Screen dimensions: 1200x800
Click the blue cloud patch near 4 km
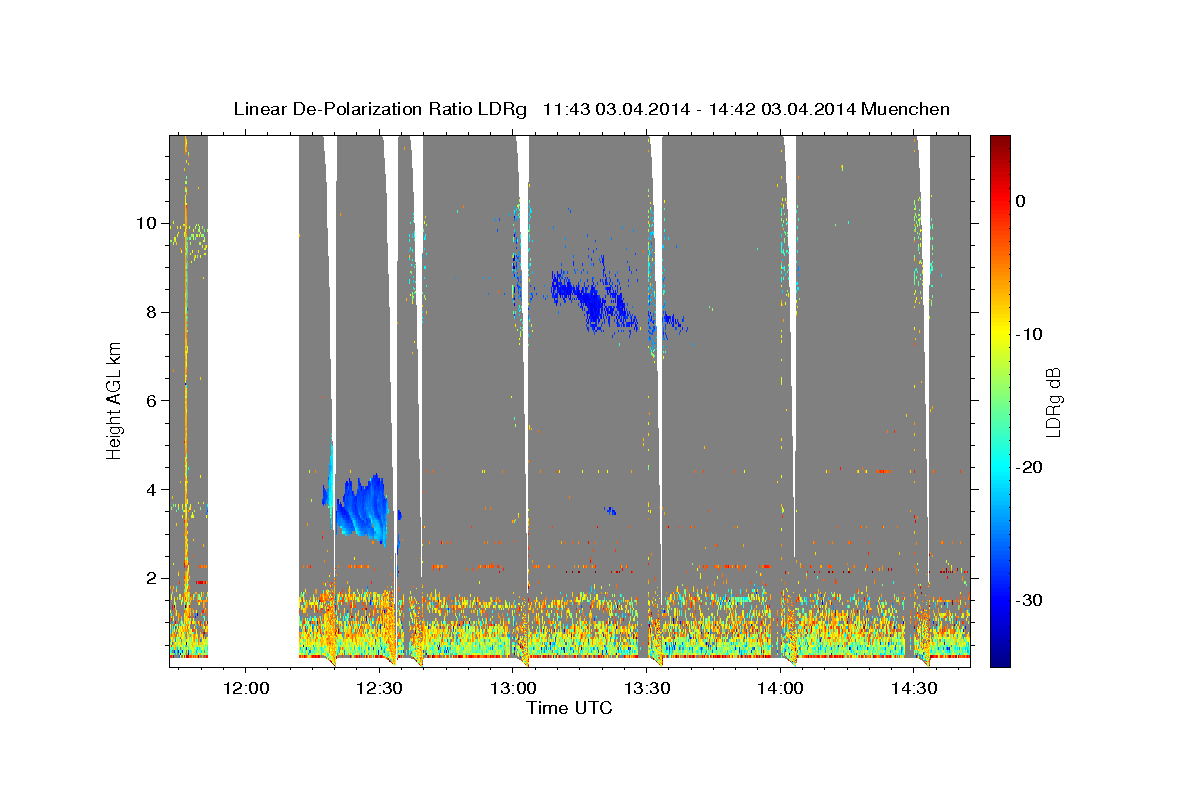pyautogui.click(x=362, y=510)
